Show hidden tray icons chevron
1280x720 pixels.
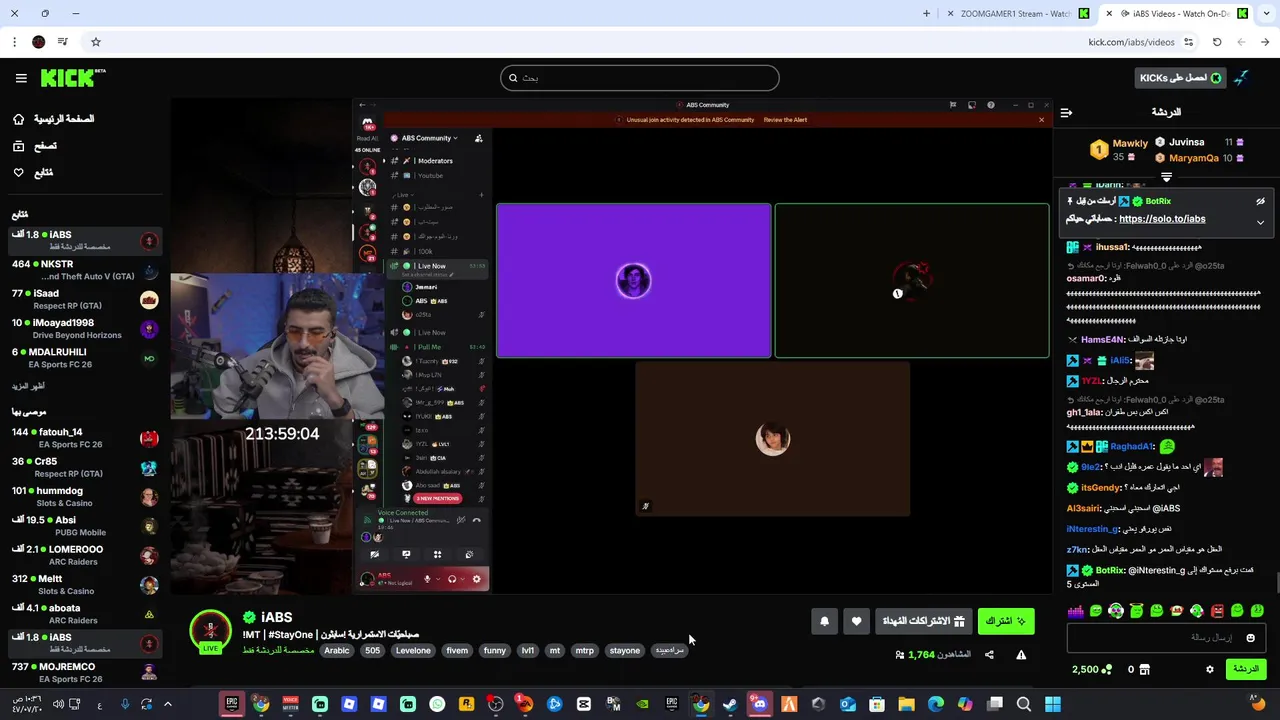[x=168, y=704]
